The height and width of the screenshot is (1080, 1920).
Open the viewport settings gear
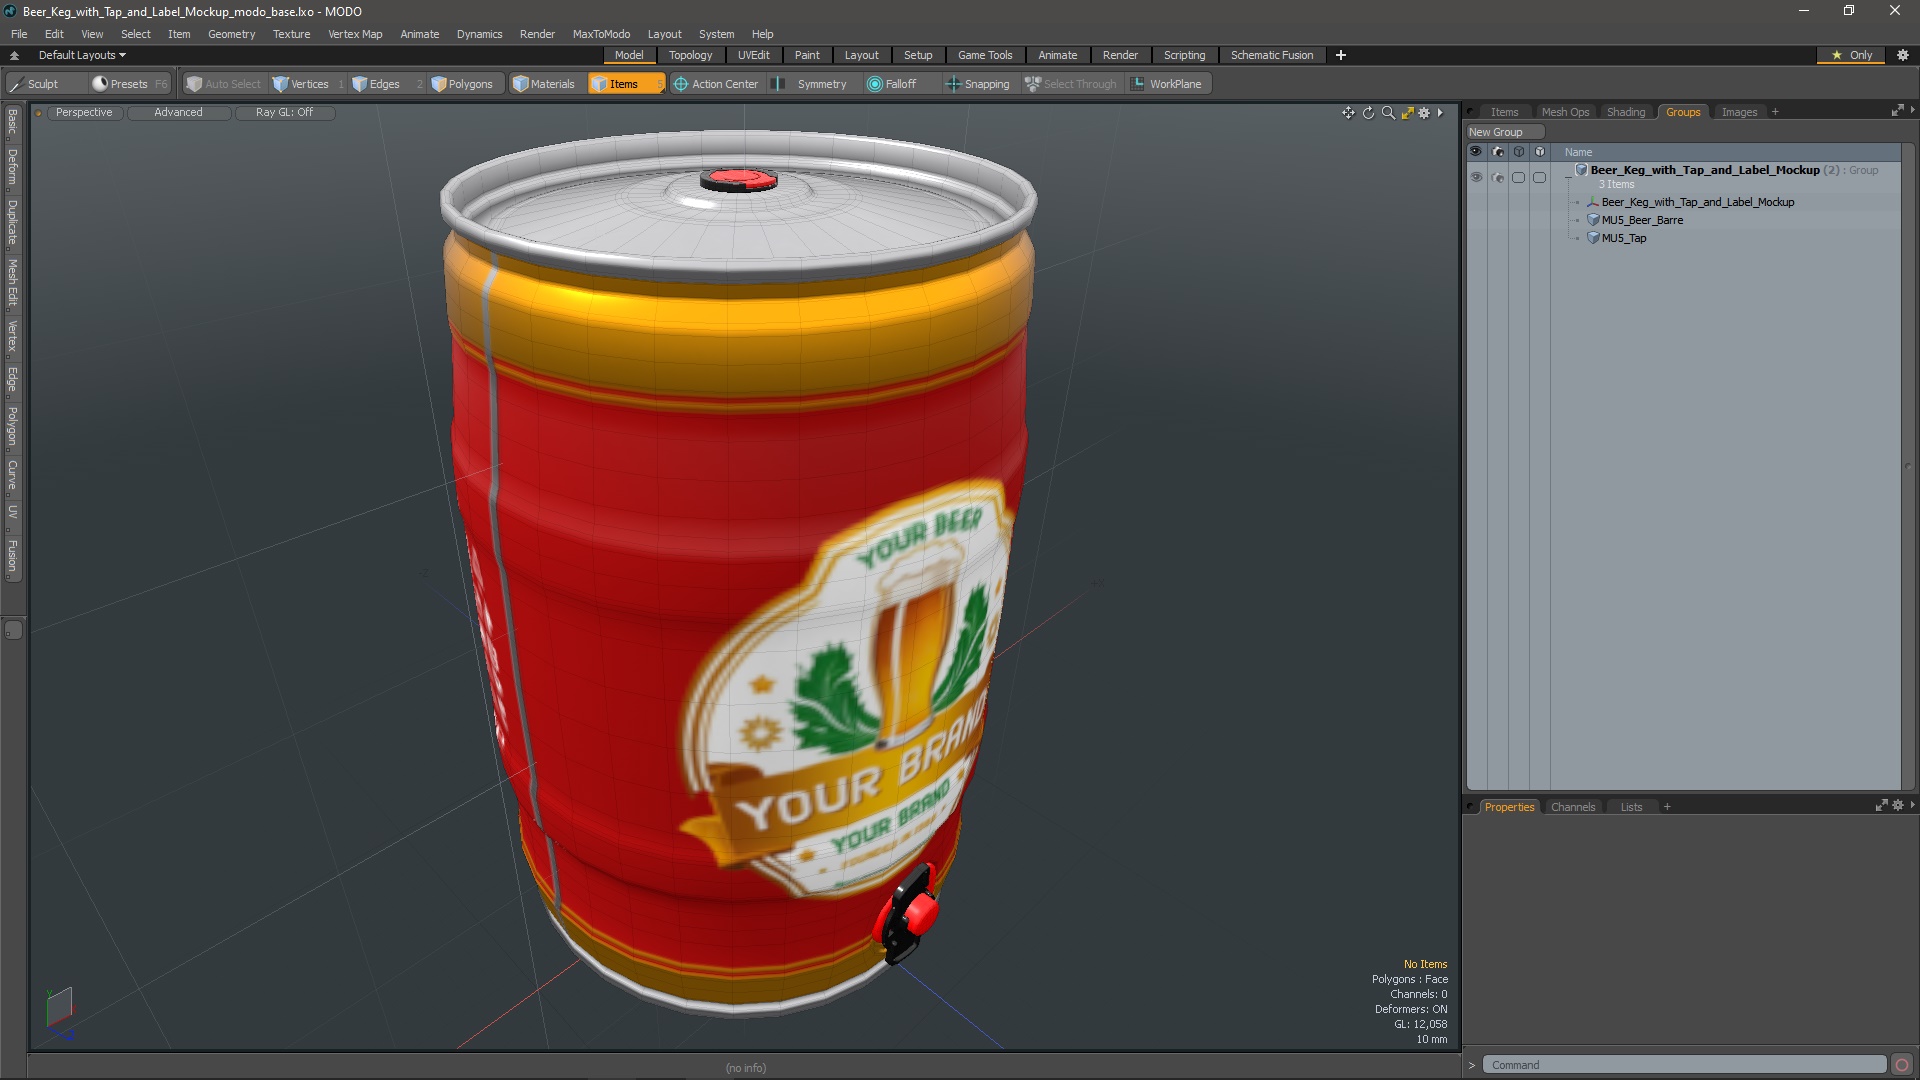[x=1425, y=113]
